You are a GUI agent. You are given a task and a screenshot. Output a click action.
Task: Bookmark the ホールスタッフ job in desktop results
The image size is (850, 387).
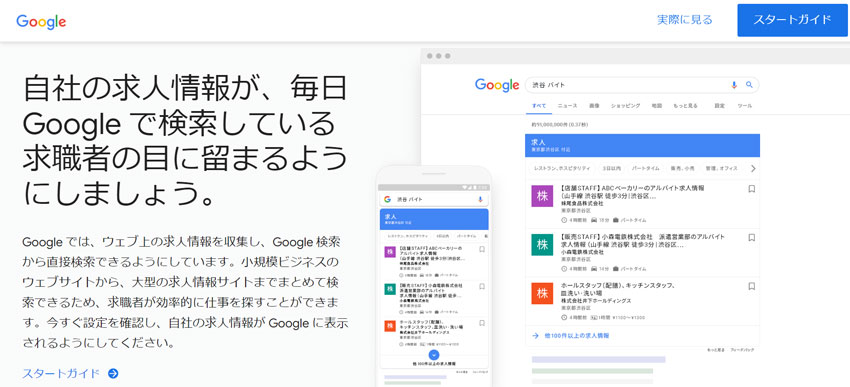(751, 286)
